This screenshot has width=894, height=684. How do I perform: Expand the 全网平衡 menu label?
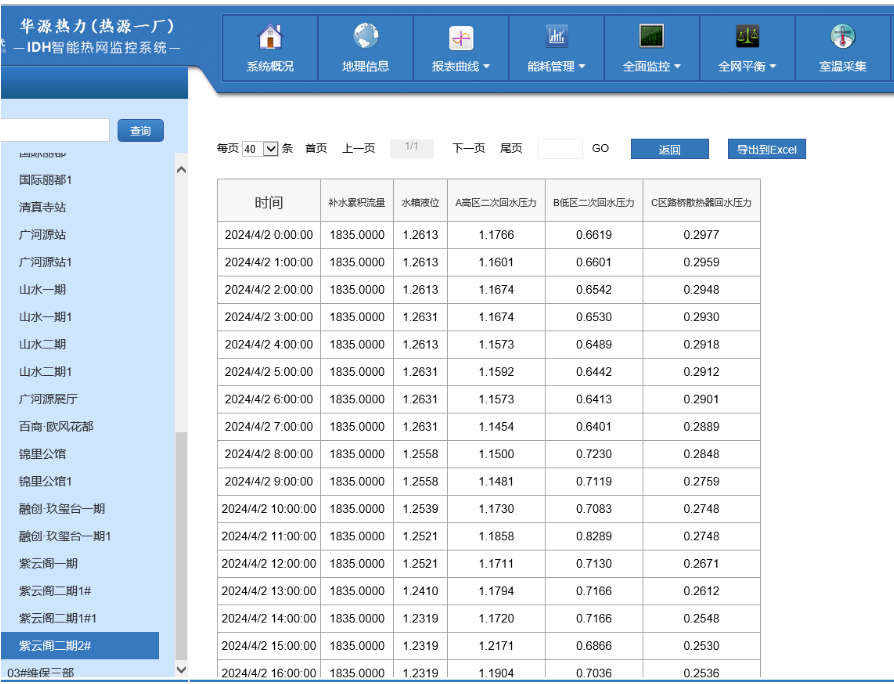tap(747, 67)
